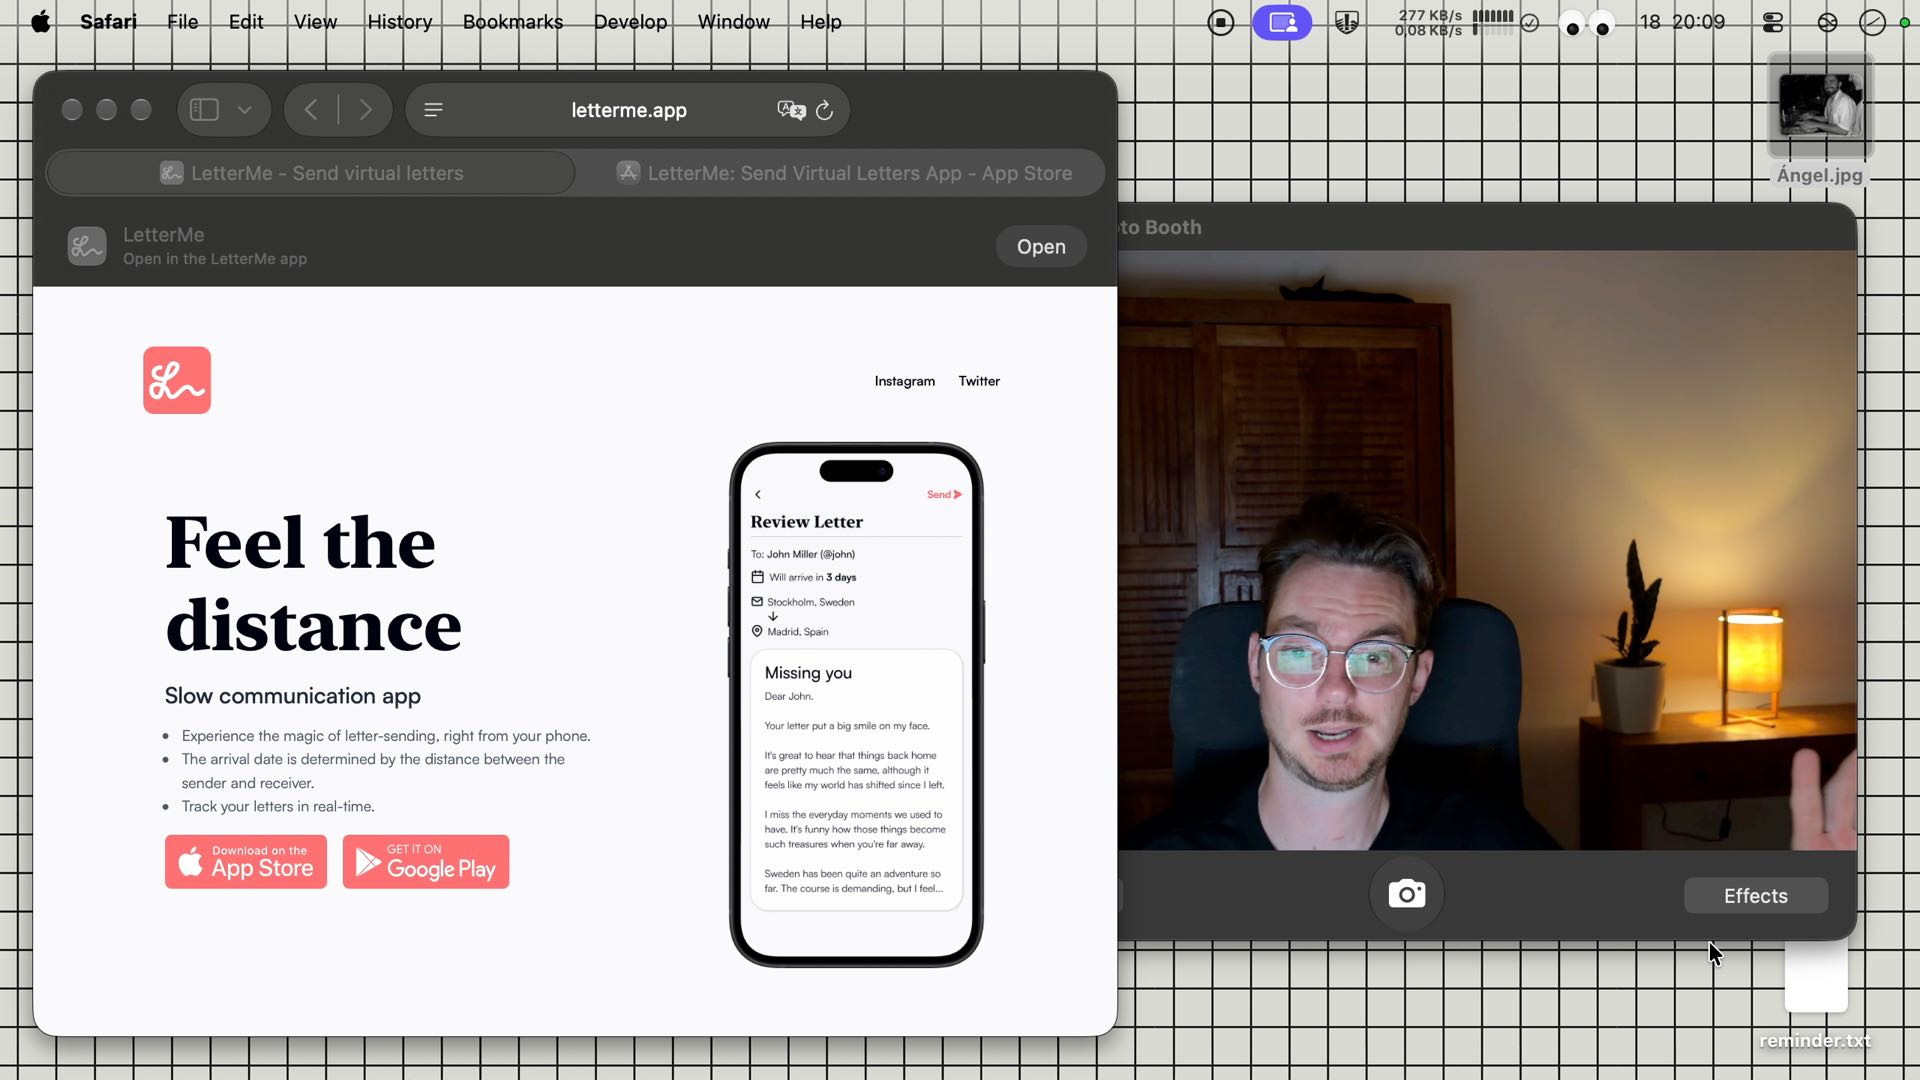Select the LetterMe - Send virtual letters tab

pyautogui.click(x=311, y=173)
